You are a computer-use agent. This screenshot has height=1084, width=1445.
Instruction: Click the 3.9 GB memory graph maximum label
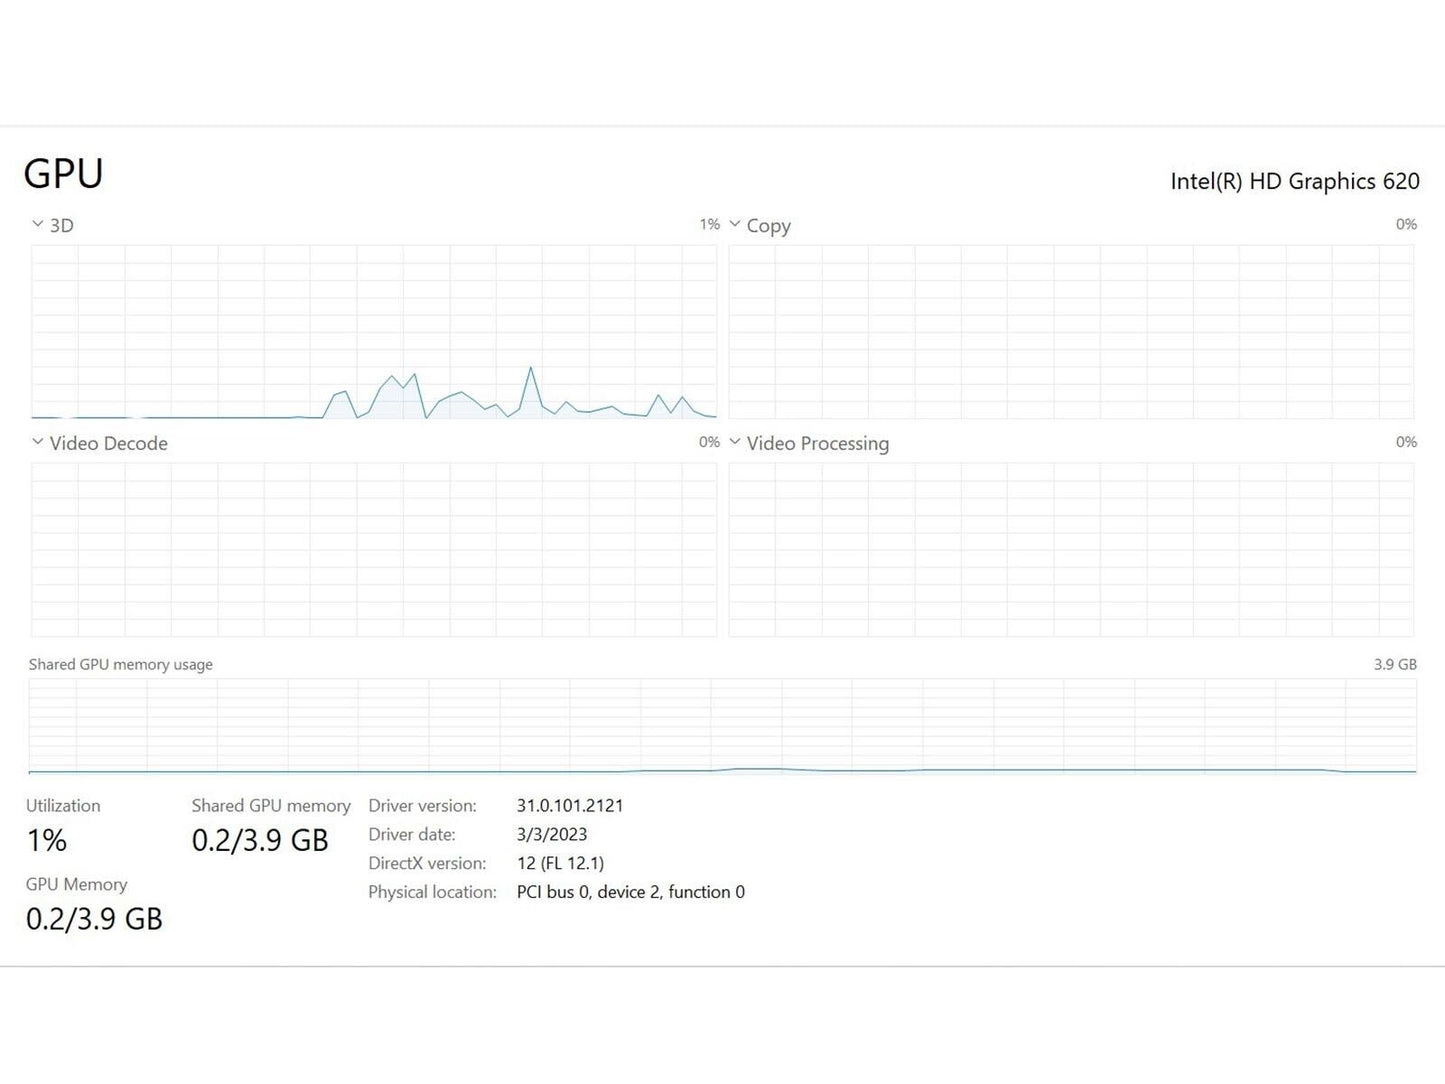[x=1394, y=665]
